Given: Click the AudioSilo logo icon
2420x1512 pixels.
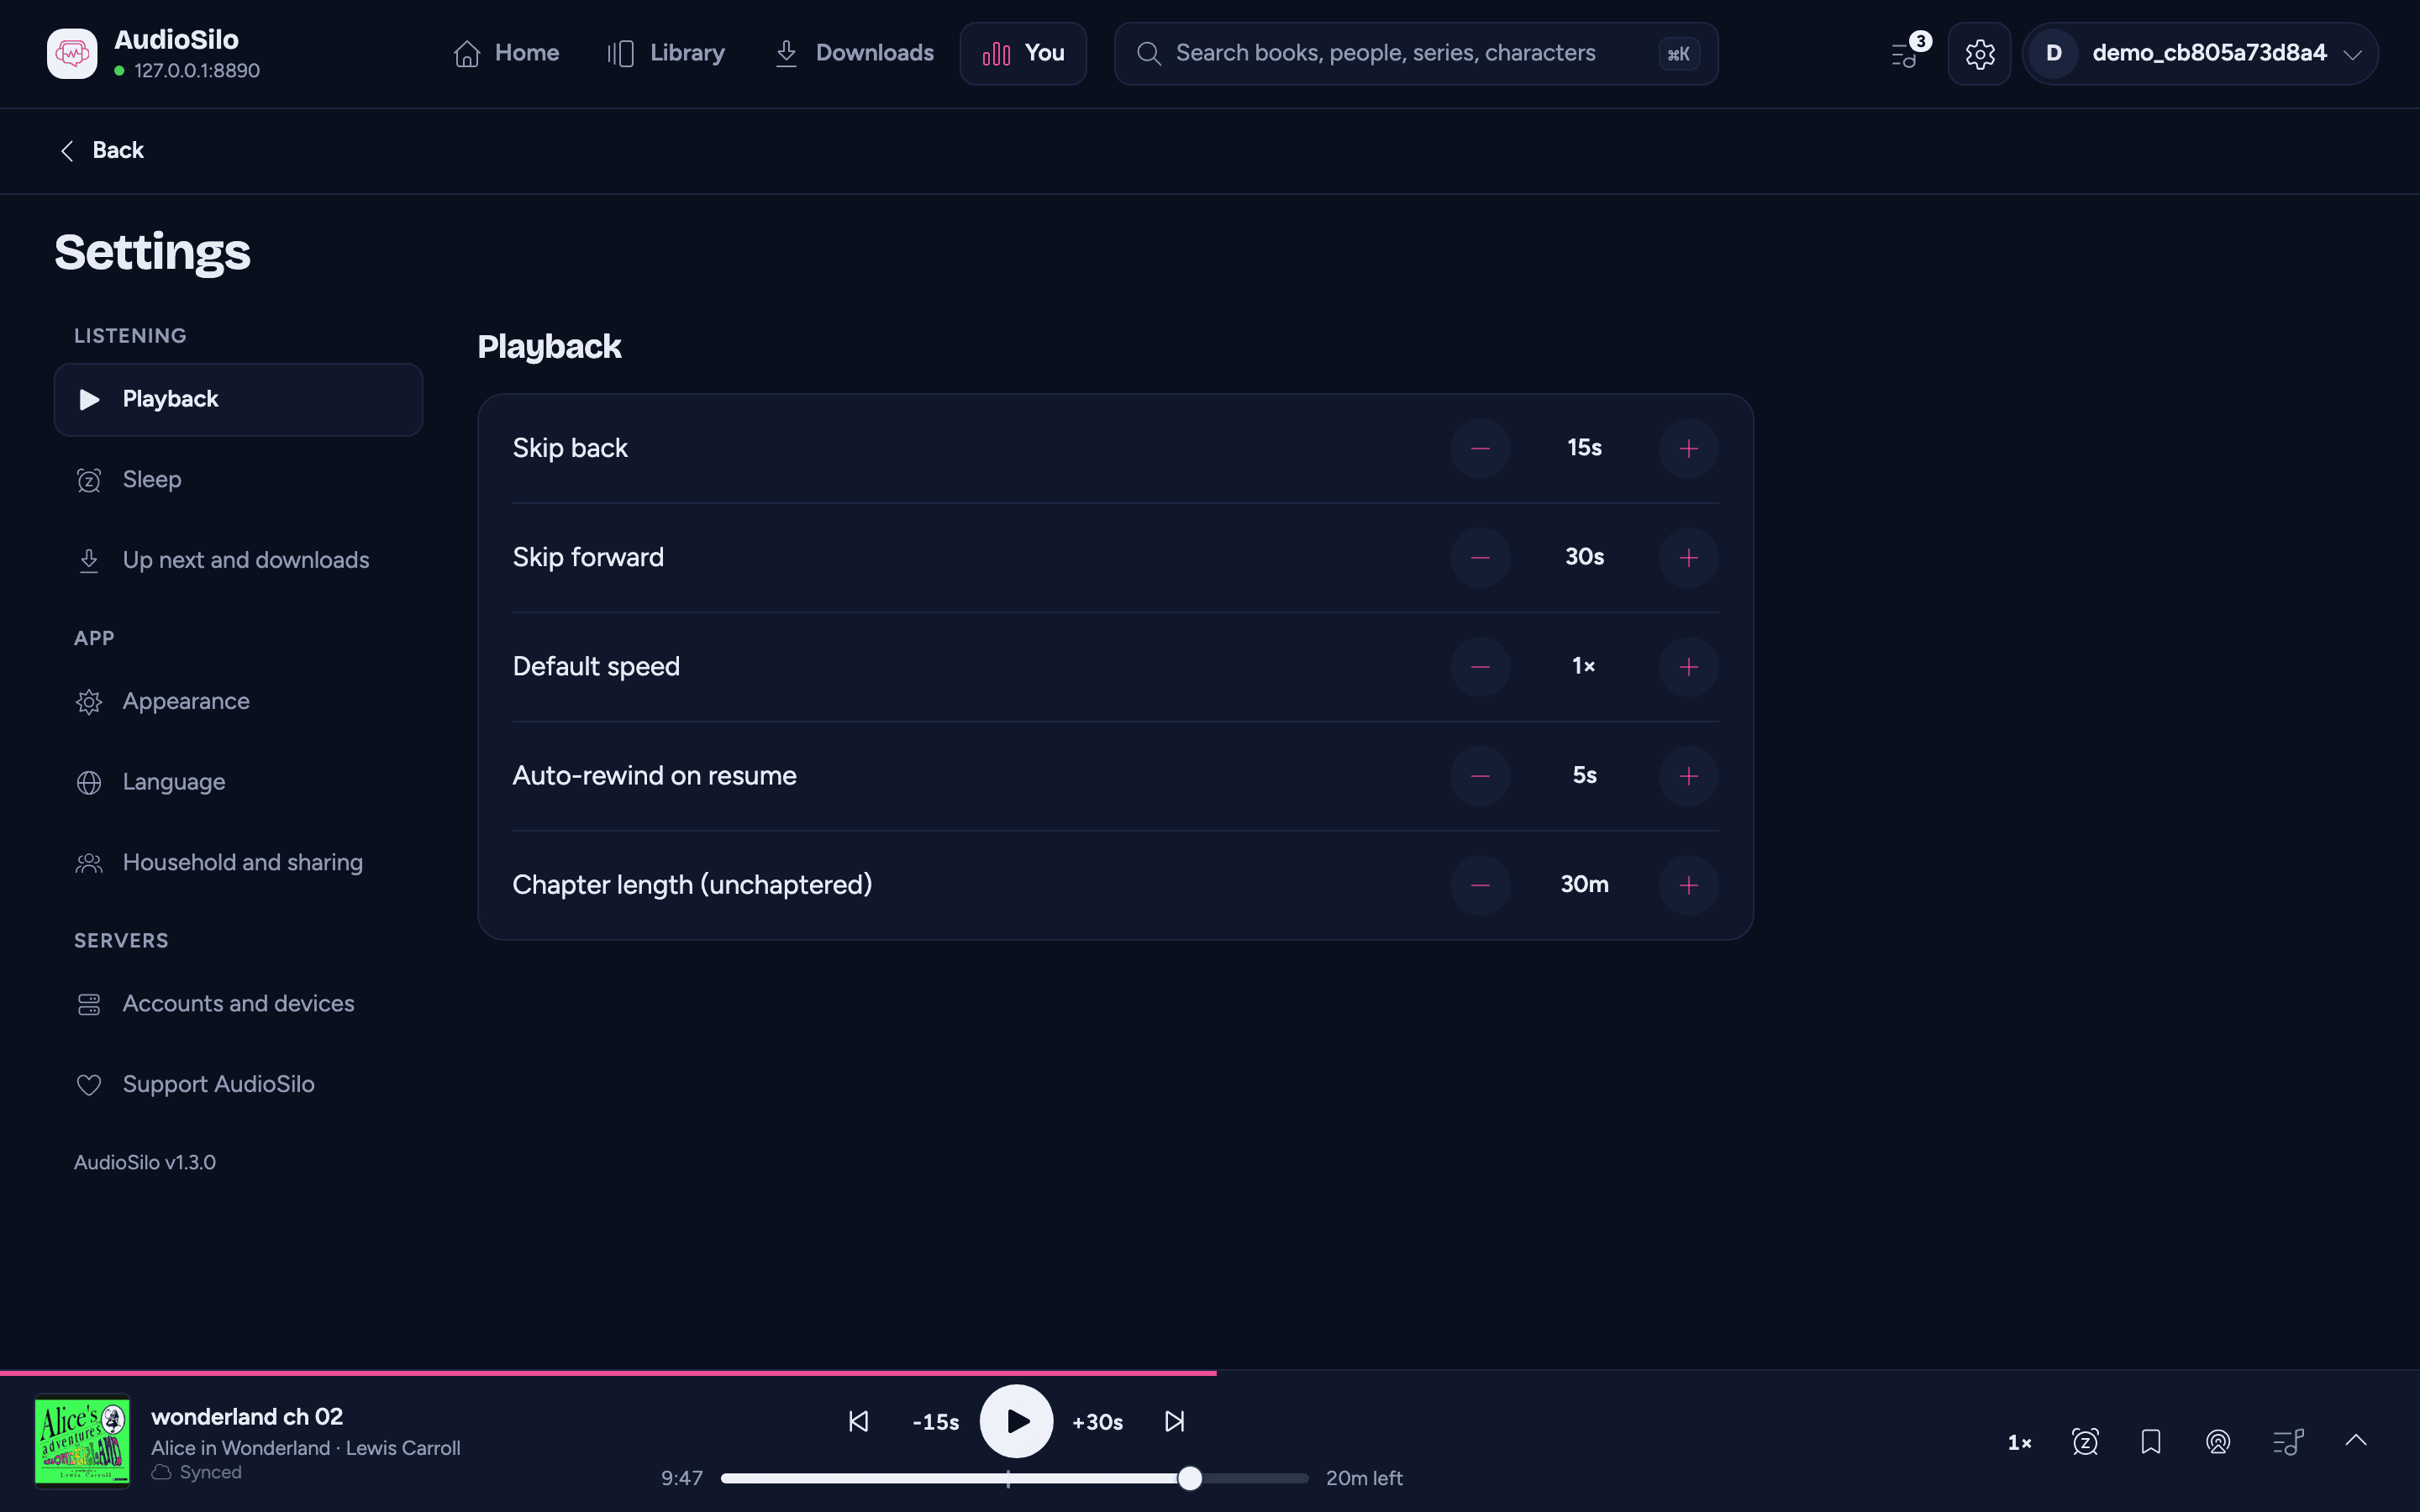Looking at the screenshot, I should 72,54.
